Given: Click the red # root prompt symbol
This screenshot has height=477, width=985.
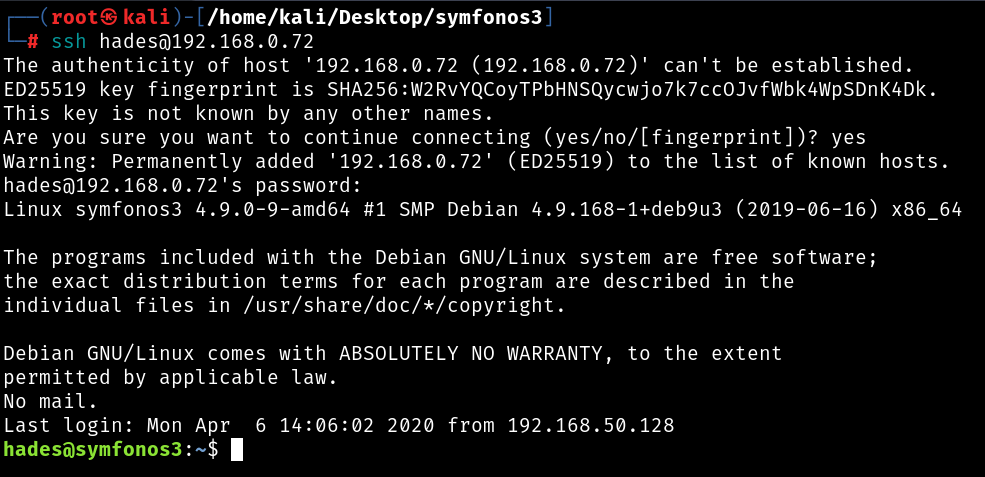Looking at the screenshot, I should 33,41.
